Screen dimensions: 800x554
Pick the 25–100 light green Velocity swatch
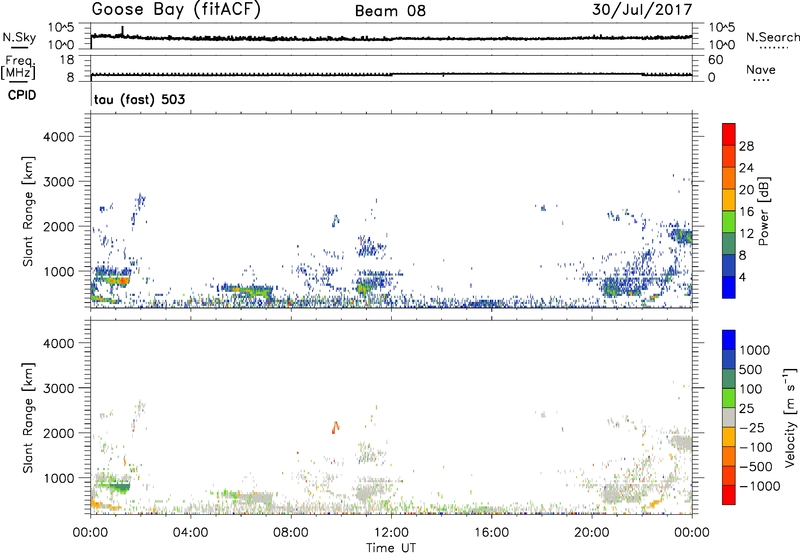729,398
